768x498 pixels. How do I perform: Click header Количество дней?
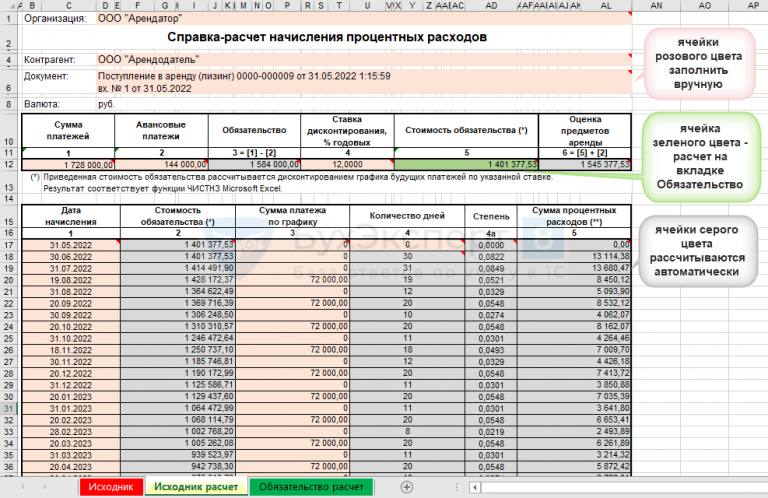(407, 216)
